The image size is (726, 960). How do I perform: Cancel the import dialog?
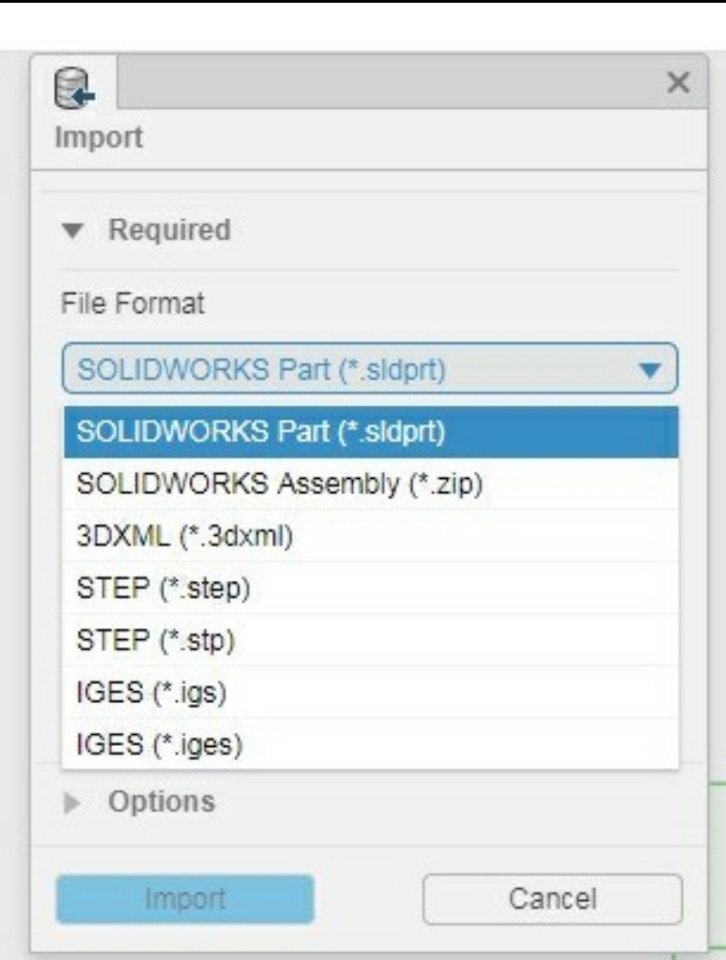[552, 899]
